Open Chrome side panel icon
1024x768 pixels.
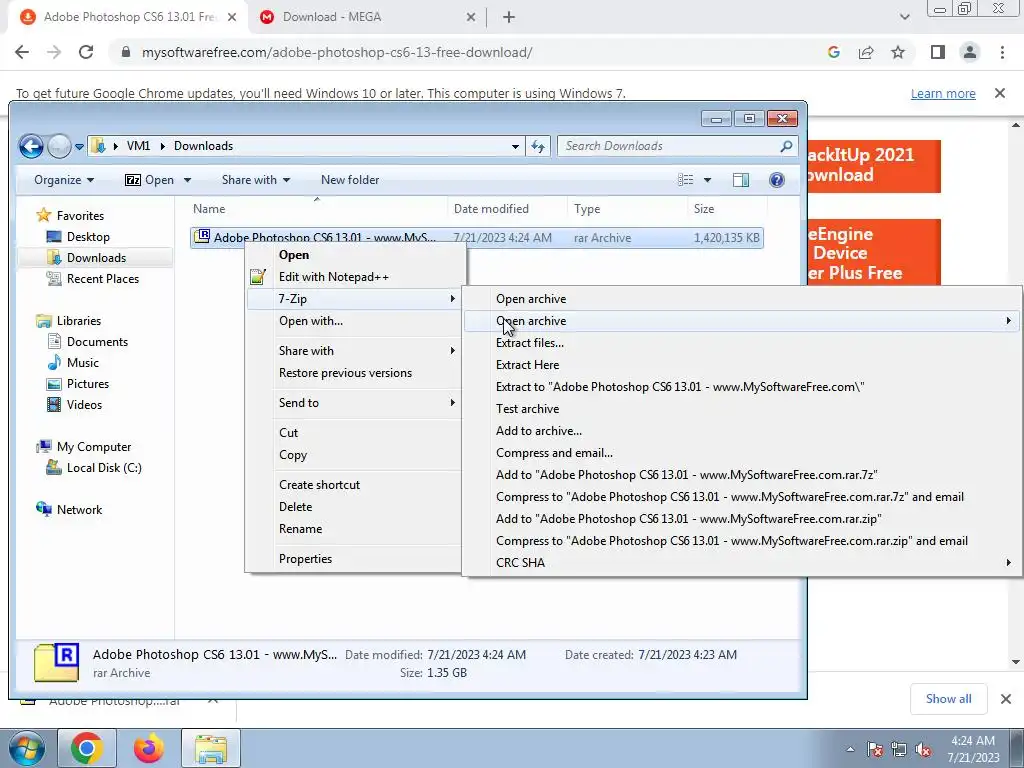[938, 52]
